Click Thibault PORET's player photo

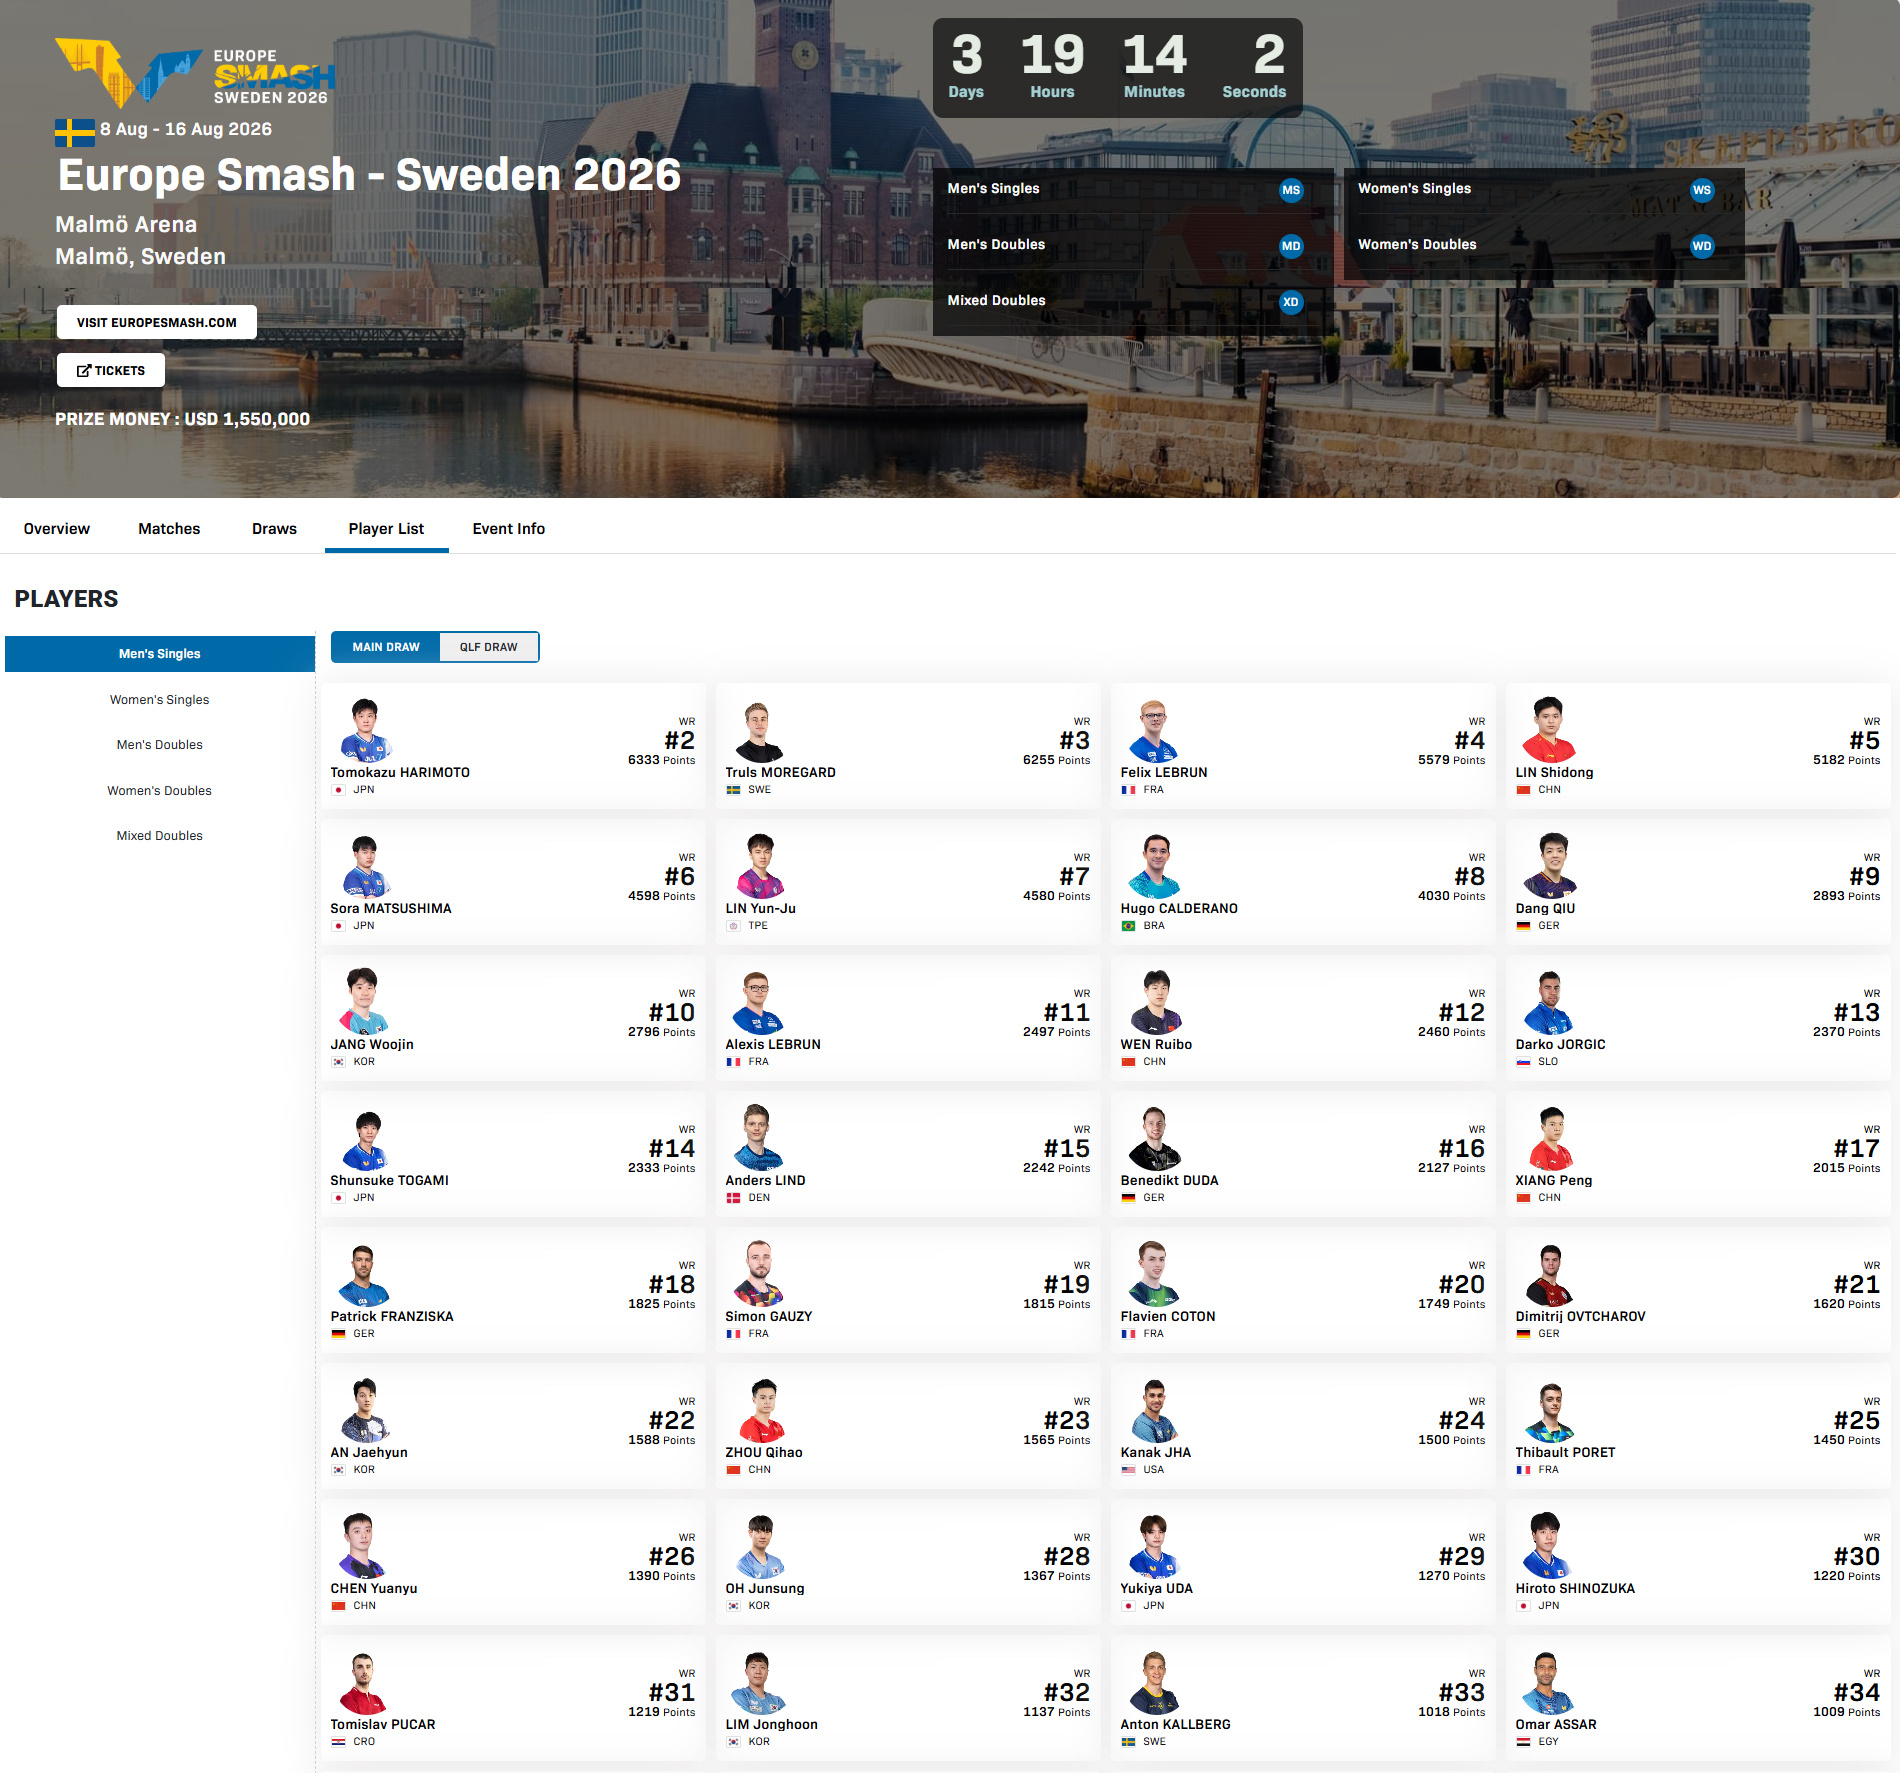1549,1411
